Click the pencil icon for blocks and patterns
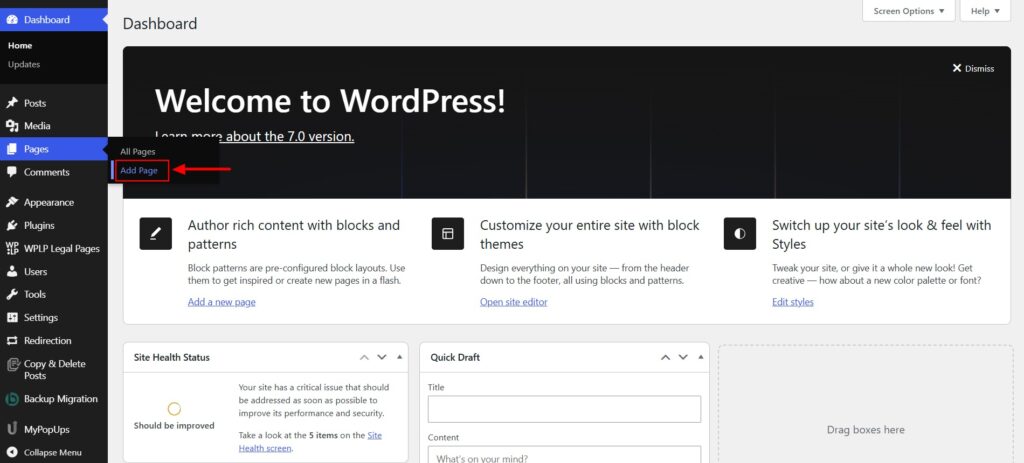 pos(155,234)
